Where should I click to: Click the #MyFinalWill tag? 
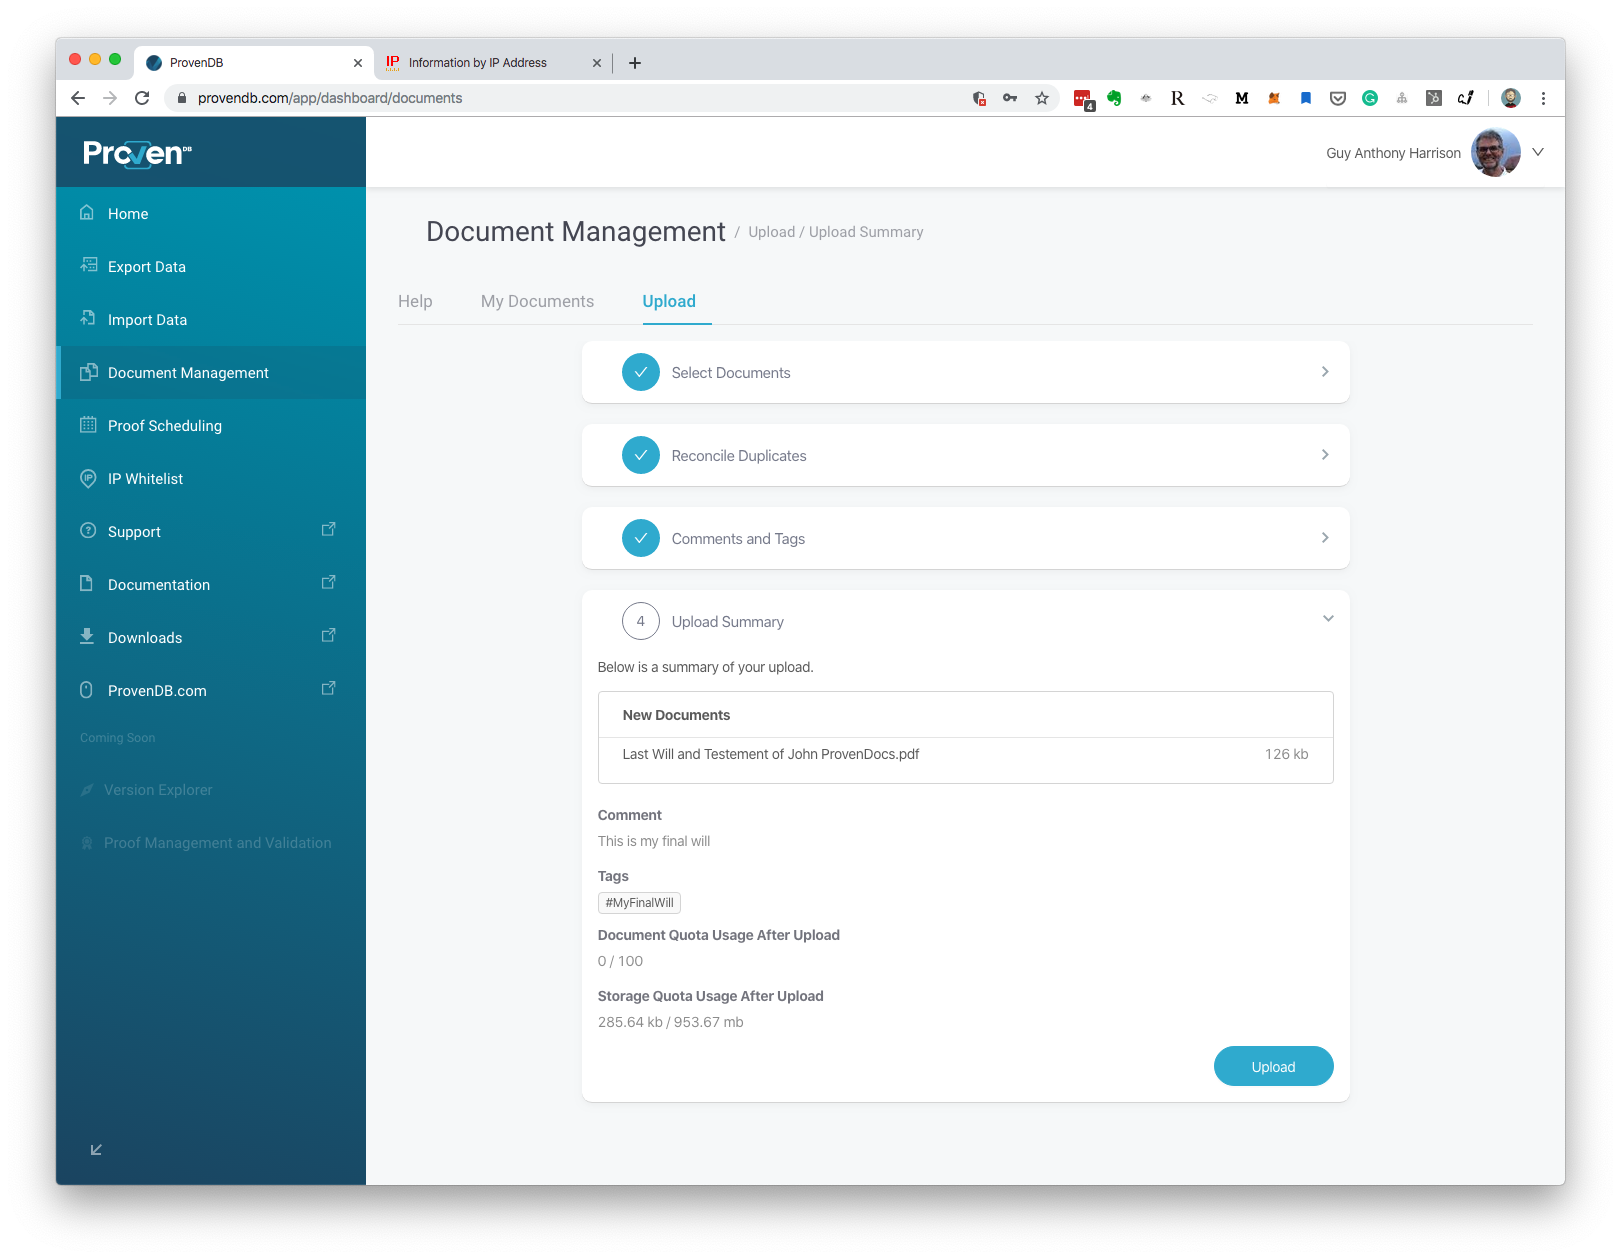click(639, 903)
